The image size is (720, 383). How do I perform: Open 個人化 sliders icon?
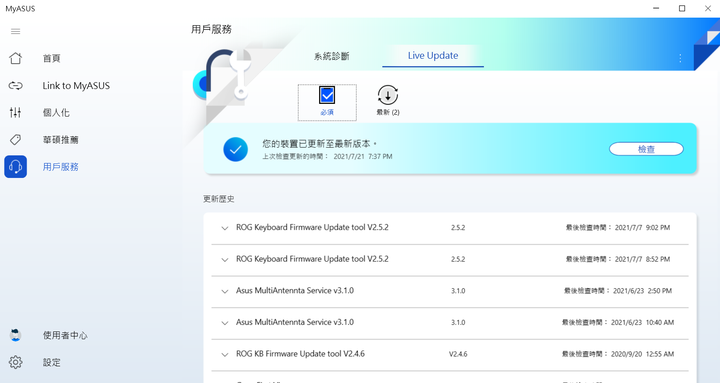click(x=16, y=113)
